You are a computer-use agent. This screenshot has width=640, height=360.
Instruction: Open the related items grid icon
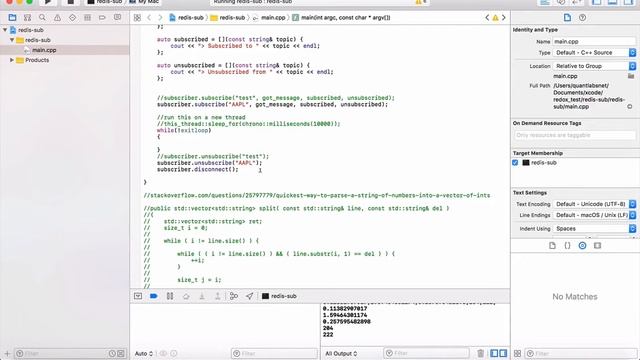click(x=137, y=18)
